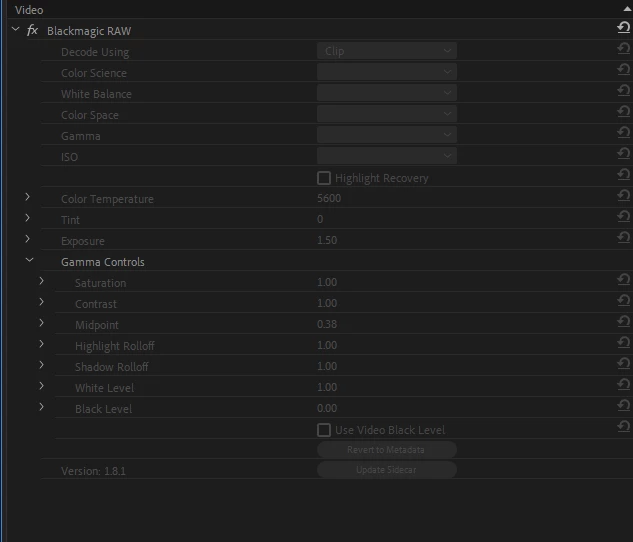
Task: Reset the Saturation value
Action: 623,279
